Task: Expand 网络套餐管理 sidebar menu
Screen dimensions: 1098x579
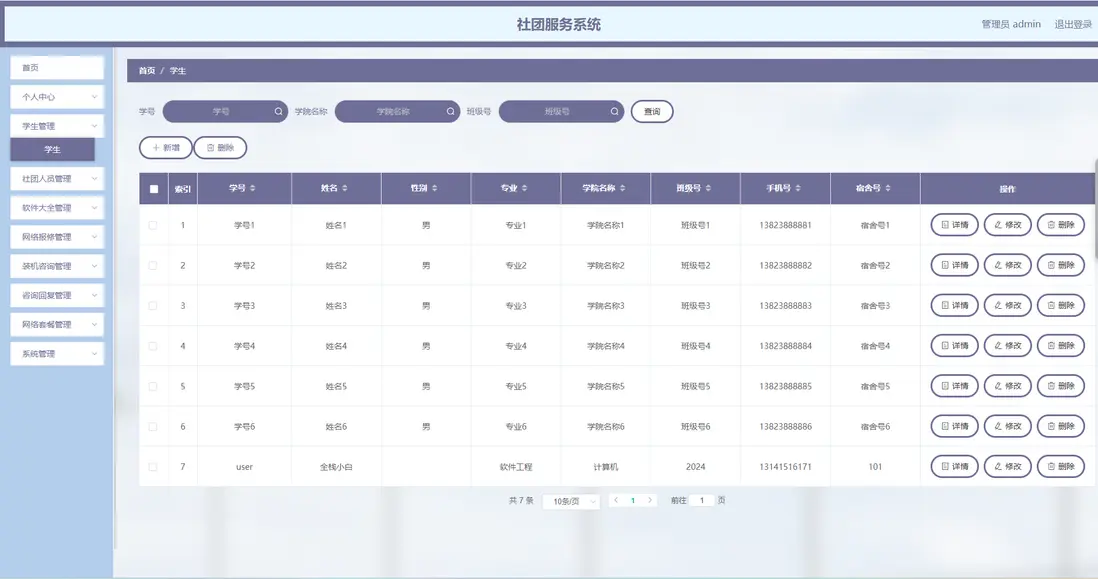Action: (57, 324)
